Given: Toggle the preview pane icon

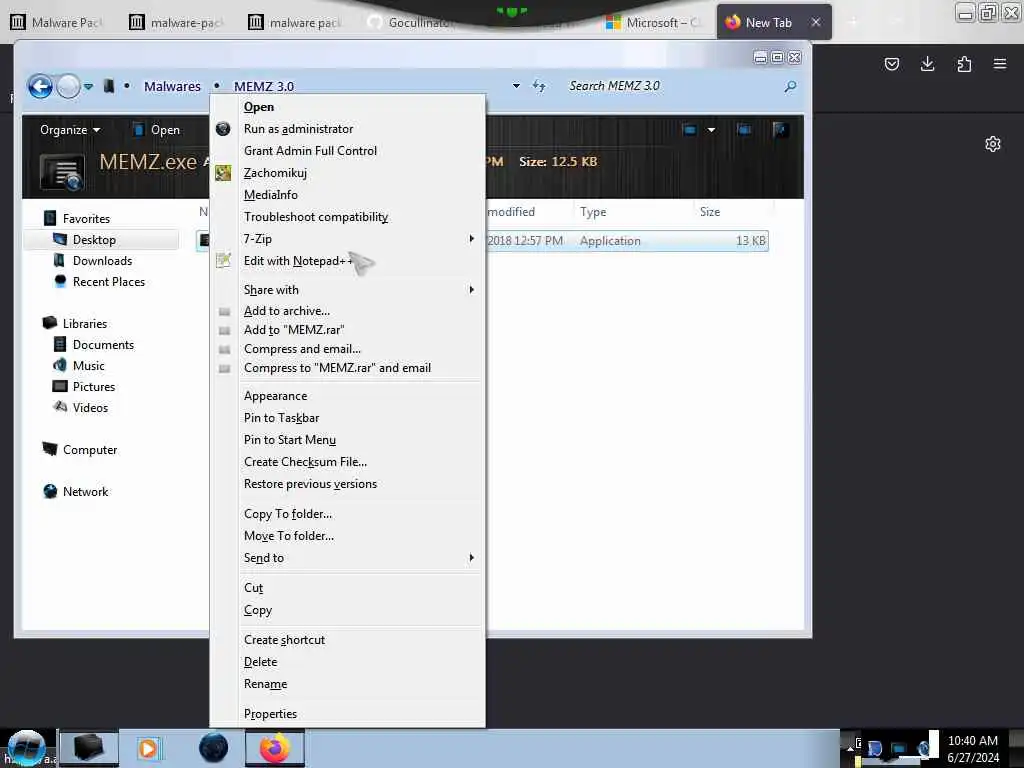Looking at the screenshot, I should coord(744,130).
